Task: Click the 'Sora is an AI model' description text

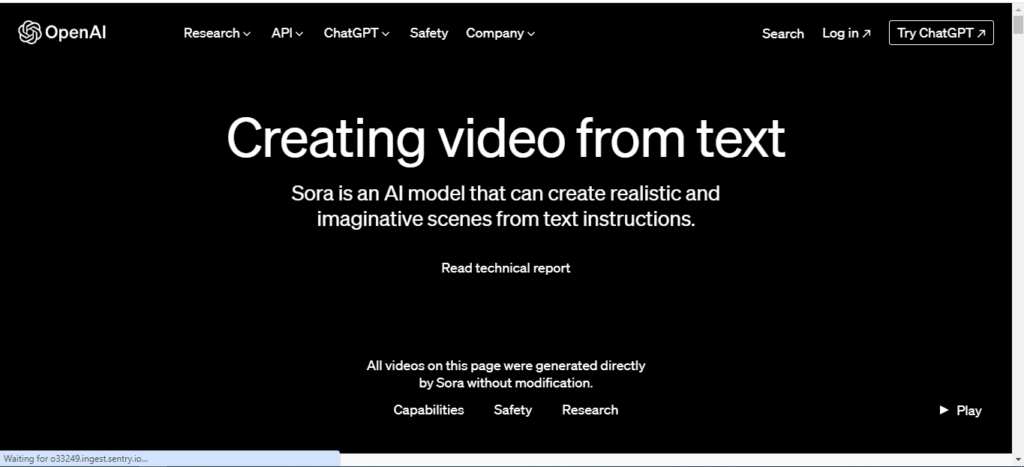Action: (x=505, y=206)
